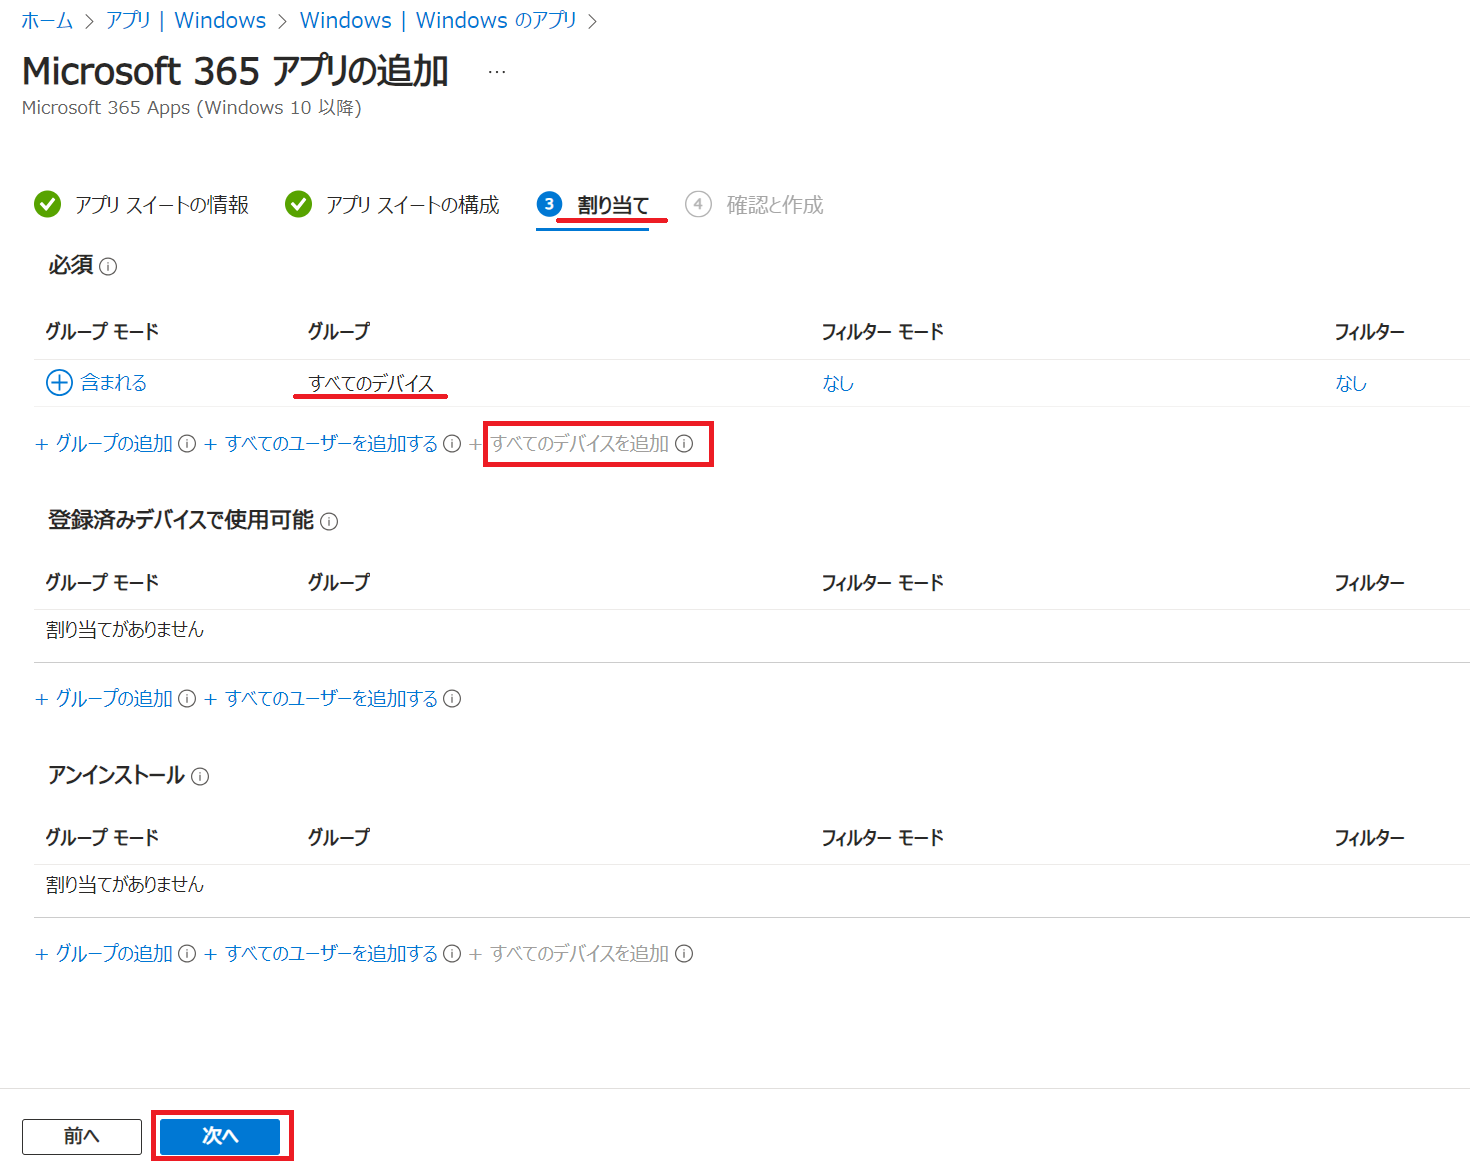
Task: Click info icon after すべてのデバイスを追加 in アンインストール
Action: pos(684,954)
